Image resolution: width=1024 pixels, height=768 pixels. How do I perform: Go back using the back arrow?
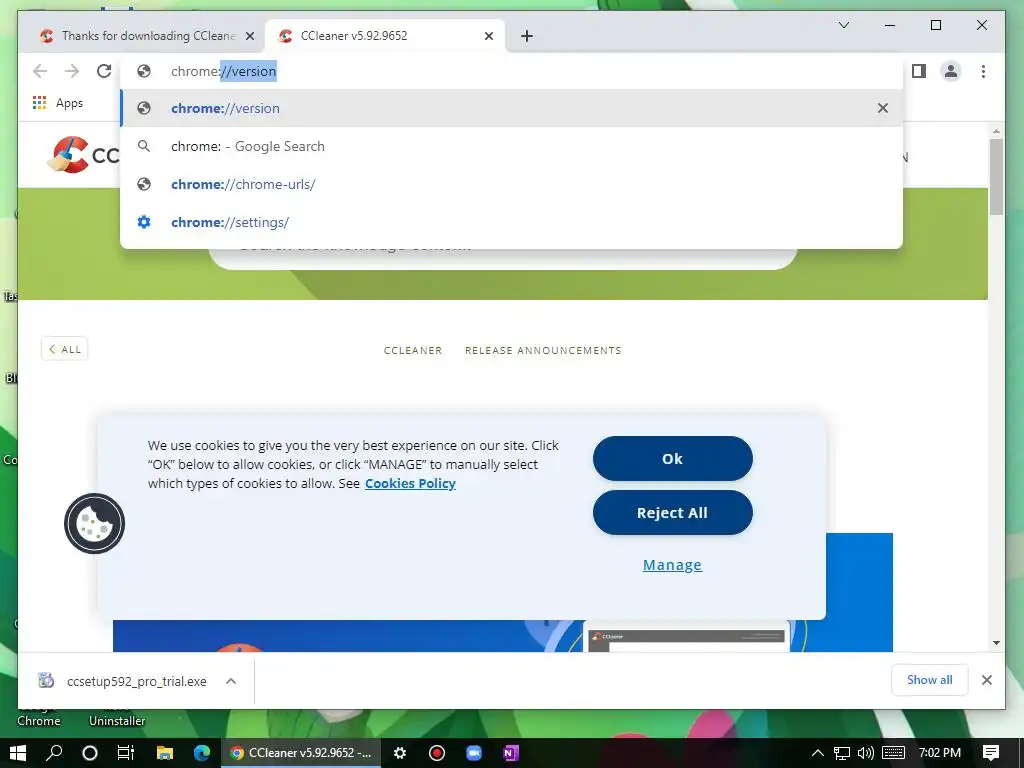click(40, 71)
